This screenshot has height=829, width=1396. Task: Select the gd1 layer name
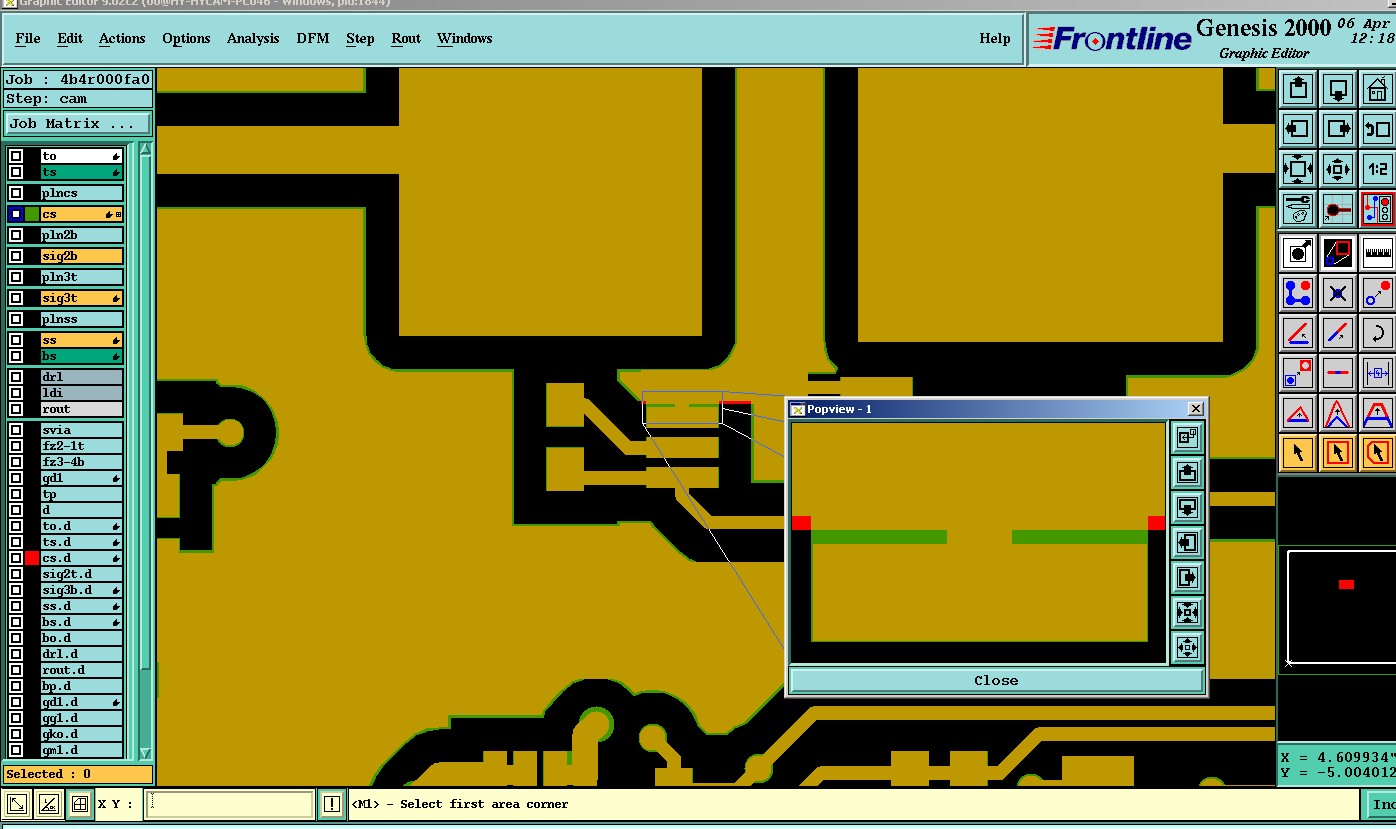[x=81, y=478]
